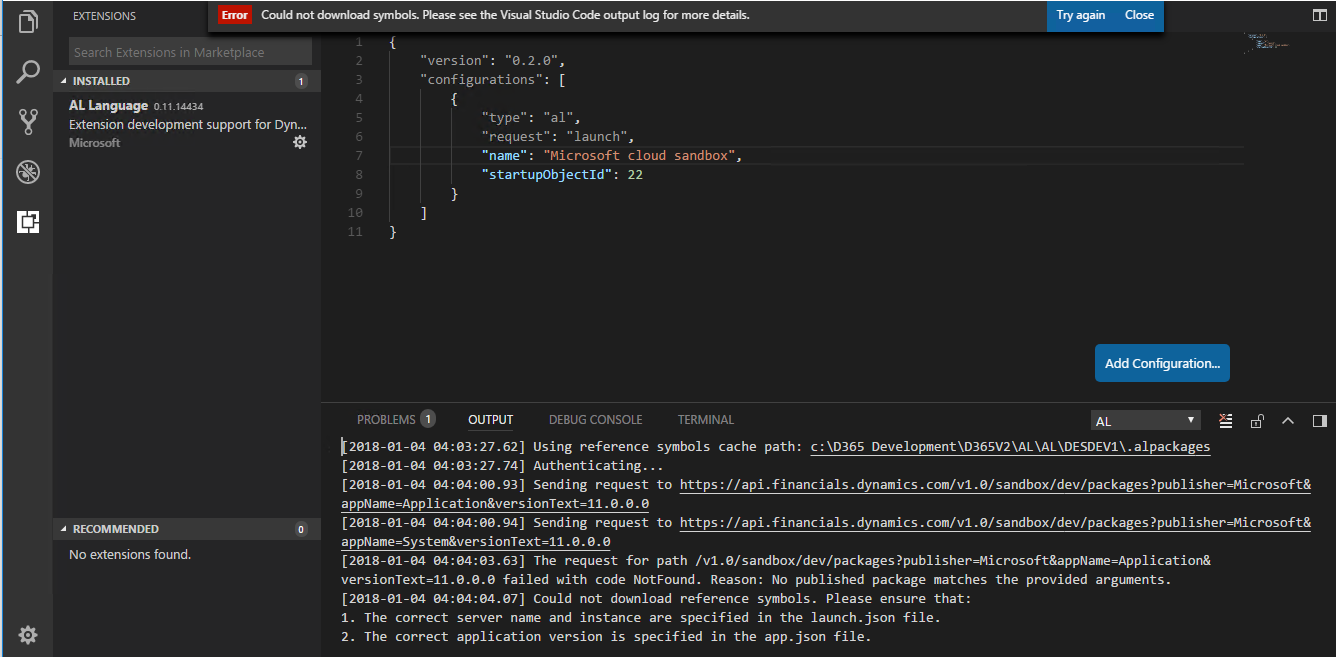Click Try again in the error notification
1336x657 pixels.
[1081, 15]
